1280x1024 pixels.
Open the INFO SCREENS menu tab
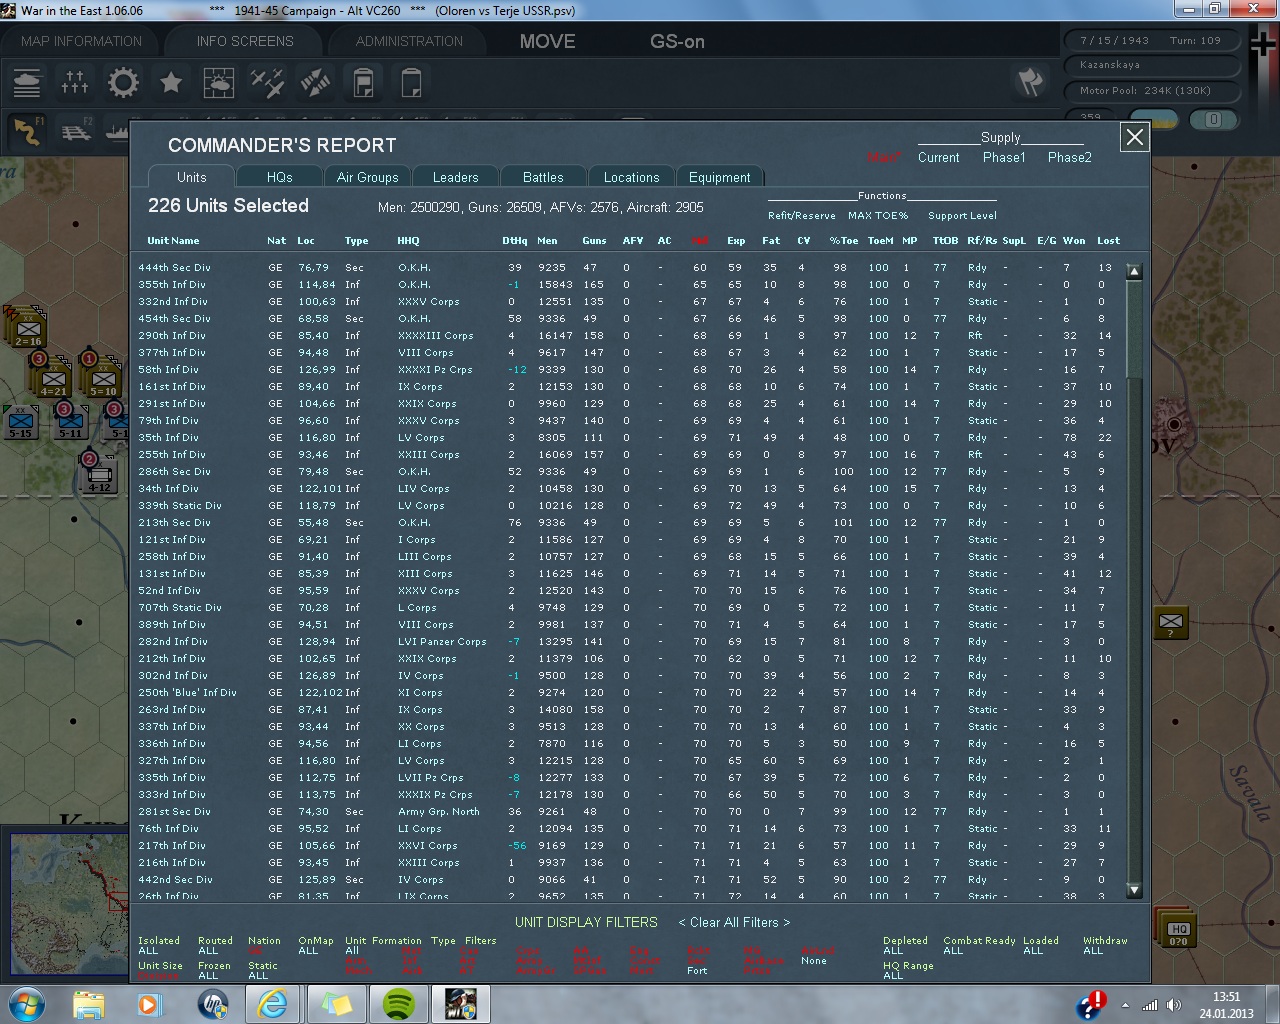tap(245, 41)
